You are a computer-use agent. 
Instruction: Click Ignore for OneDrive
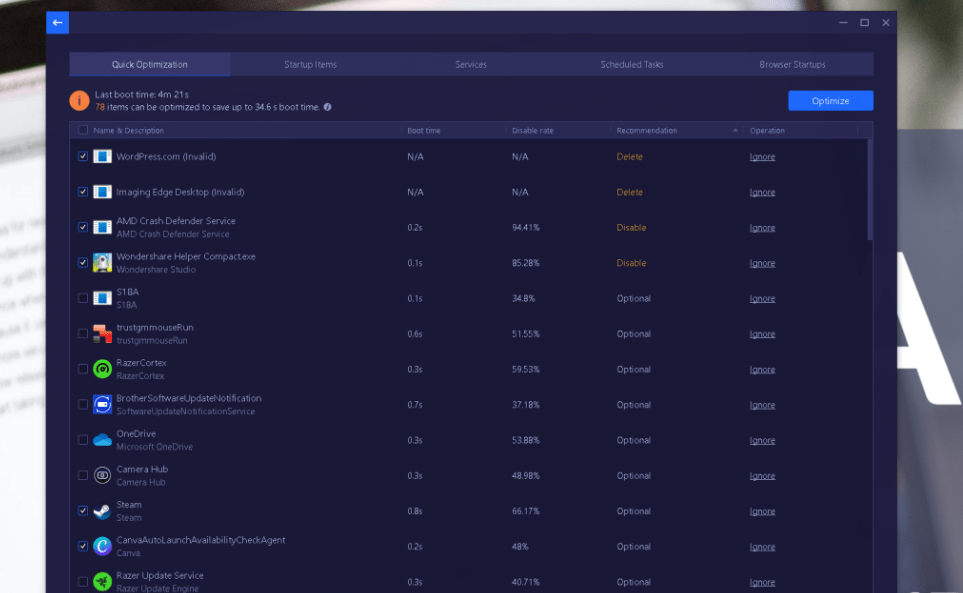click(762, 440)
